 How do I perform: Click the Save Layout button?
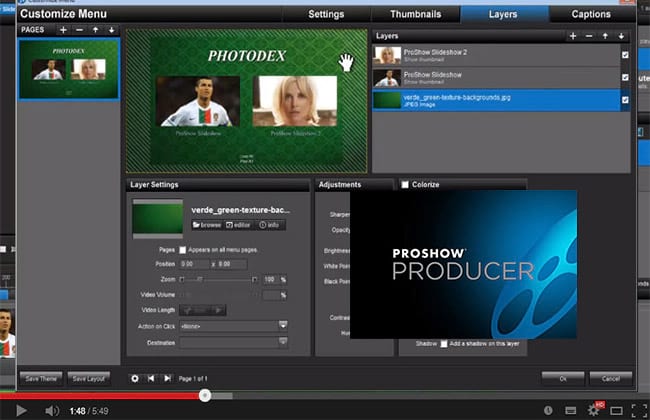click(x=89, y=379)
